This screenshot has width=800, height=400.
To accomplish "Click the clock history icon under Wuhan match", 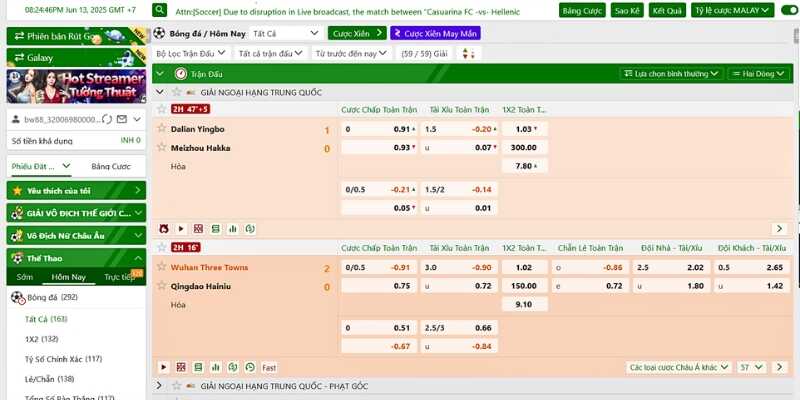I will 249,367.
